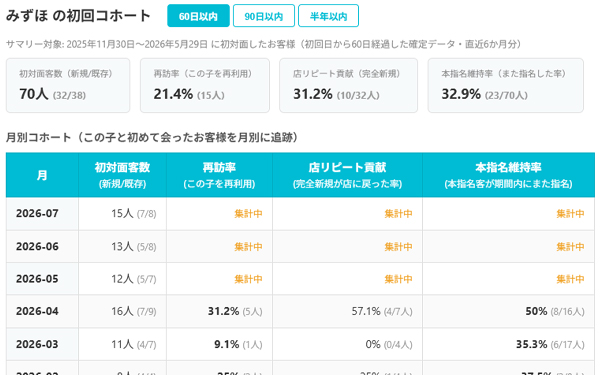Viewport: 600px width, 375px height.
Task: Switch to the 90日以内 tab
Action: [x=264, y=16]
